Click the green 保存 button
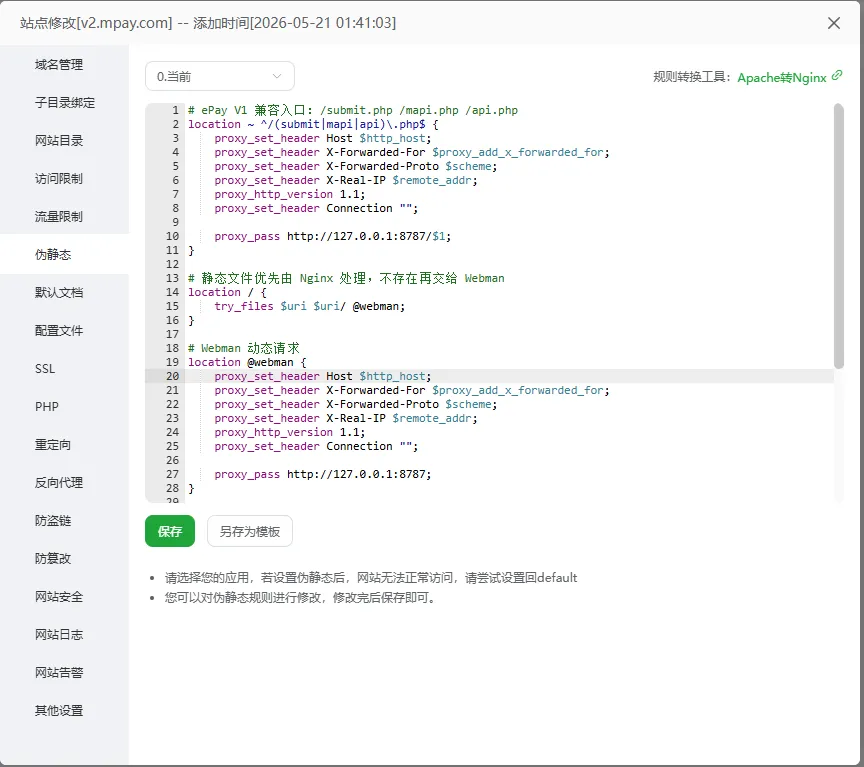Viewport: 864px width, 767px height. [x=170, y=531]
